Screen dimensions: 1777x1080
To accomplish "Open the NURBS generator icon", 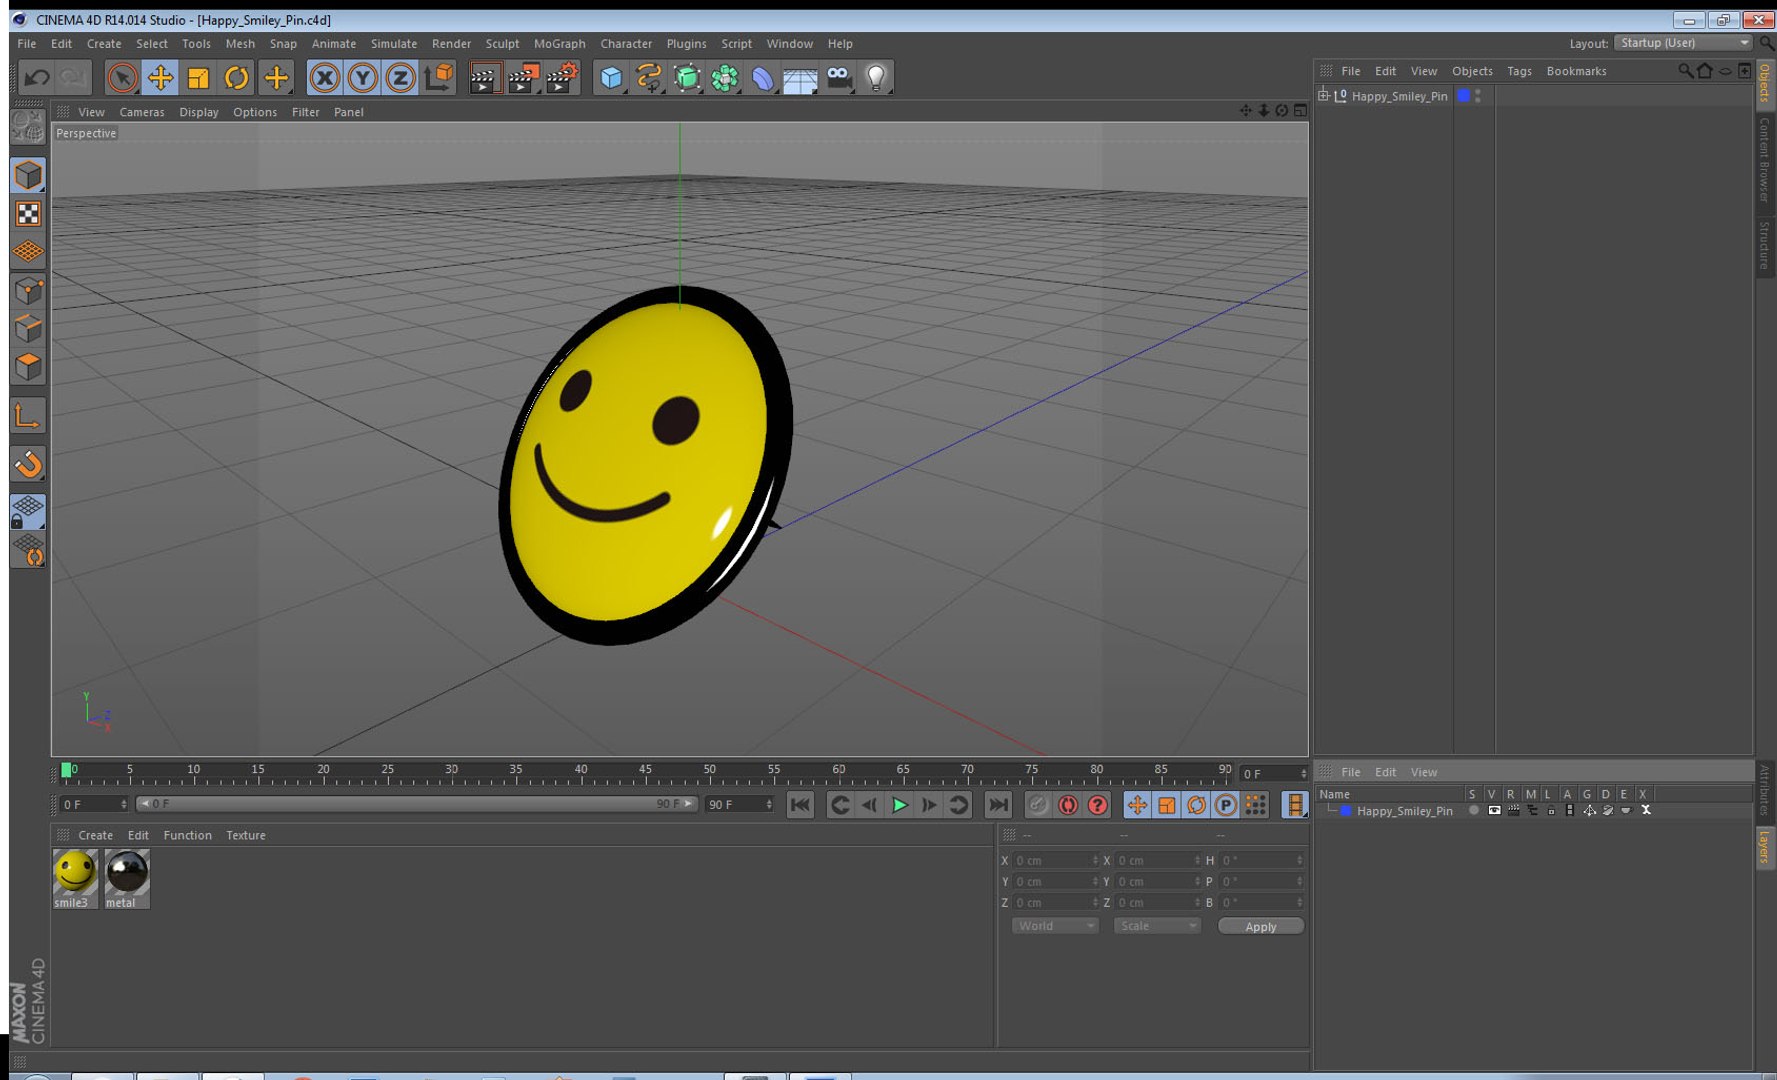I will (687, 78).
